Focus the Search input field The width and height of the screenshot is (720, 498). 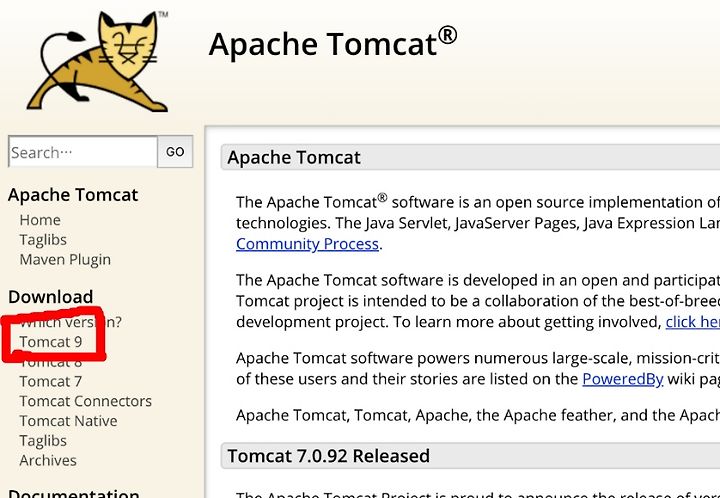pos(83,151)
